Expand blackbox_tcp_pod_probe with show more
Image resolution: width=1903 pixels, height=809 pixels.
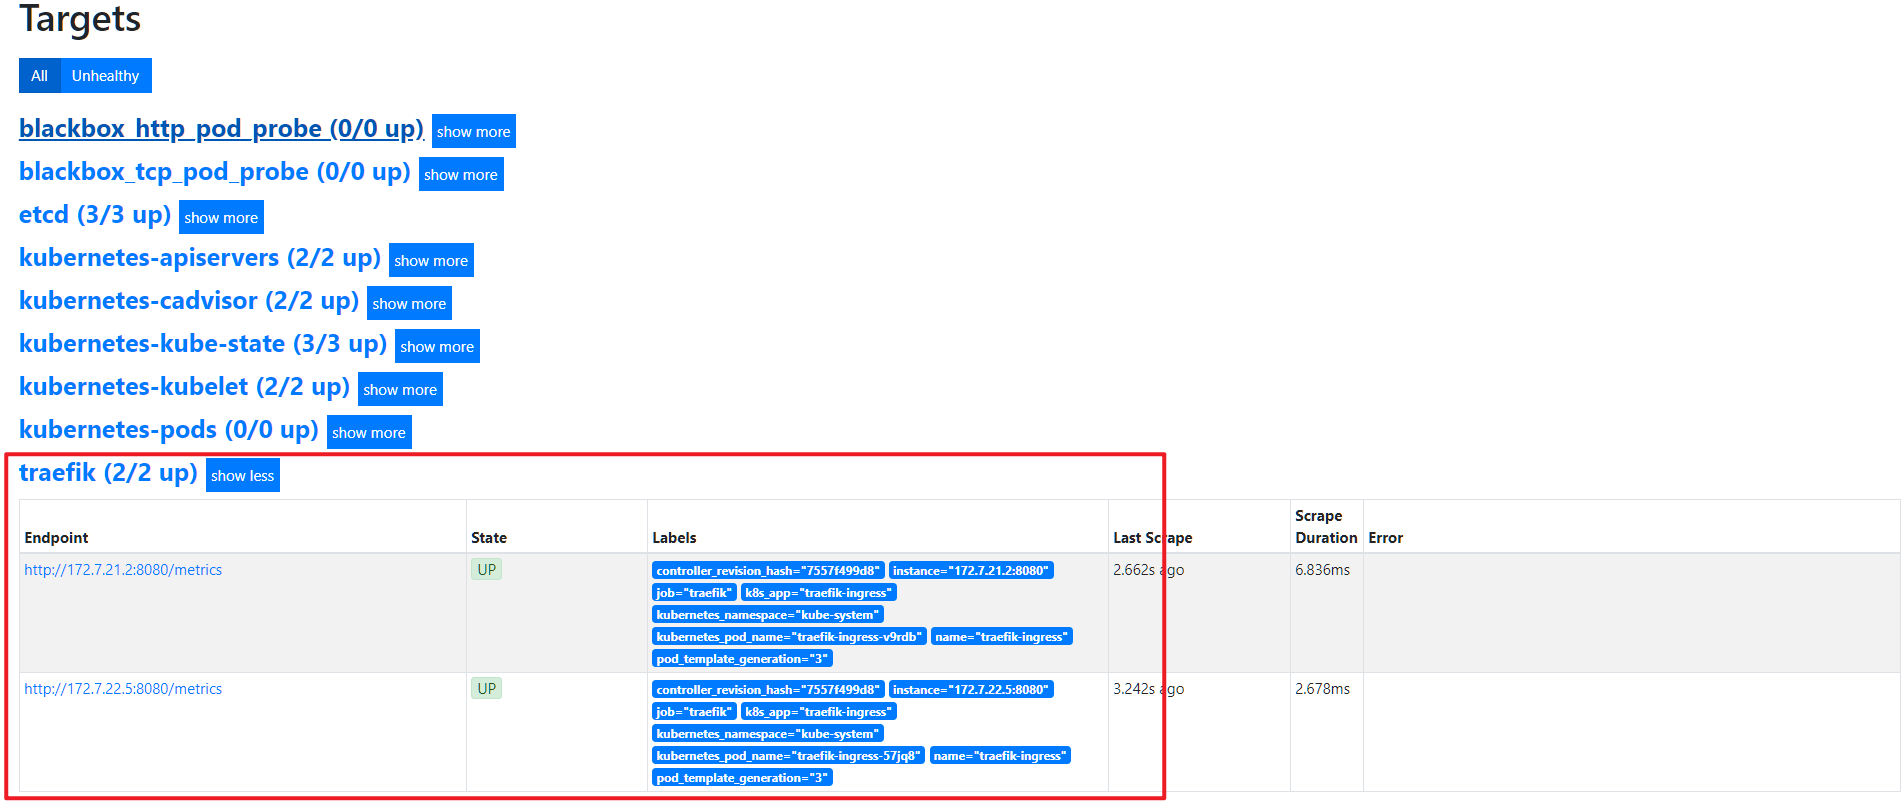point(461,175)
